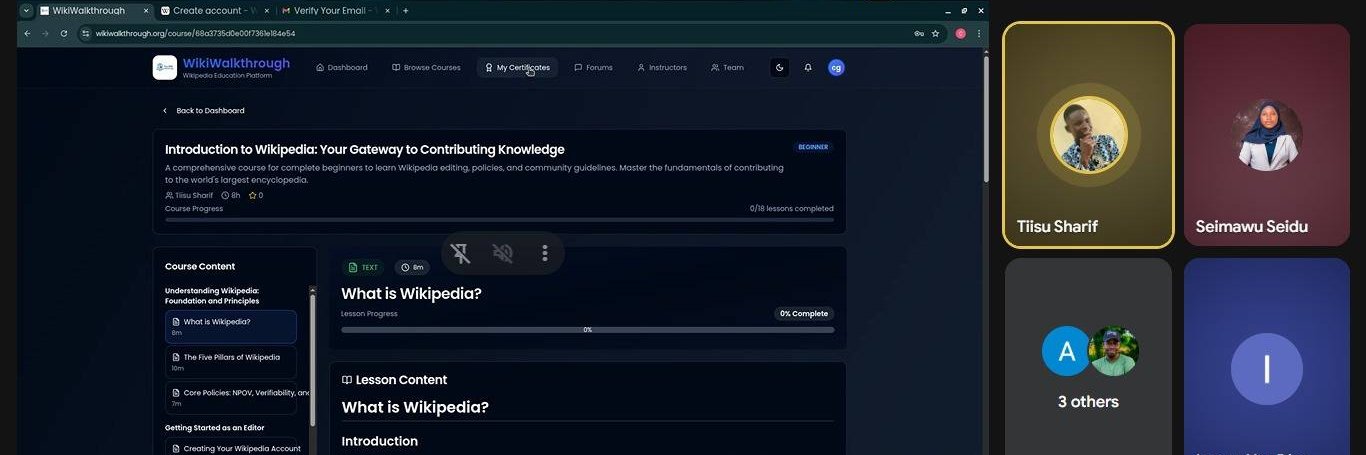The height and width of the screenshot is (455, 1366).
Task: Go to My Certificates
Action: coord(517,68)
